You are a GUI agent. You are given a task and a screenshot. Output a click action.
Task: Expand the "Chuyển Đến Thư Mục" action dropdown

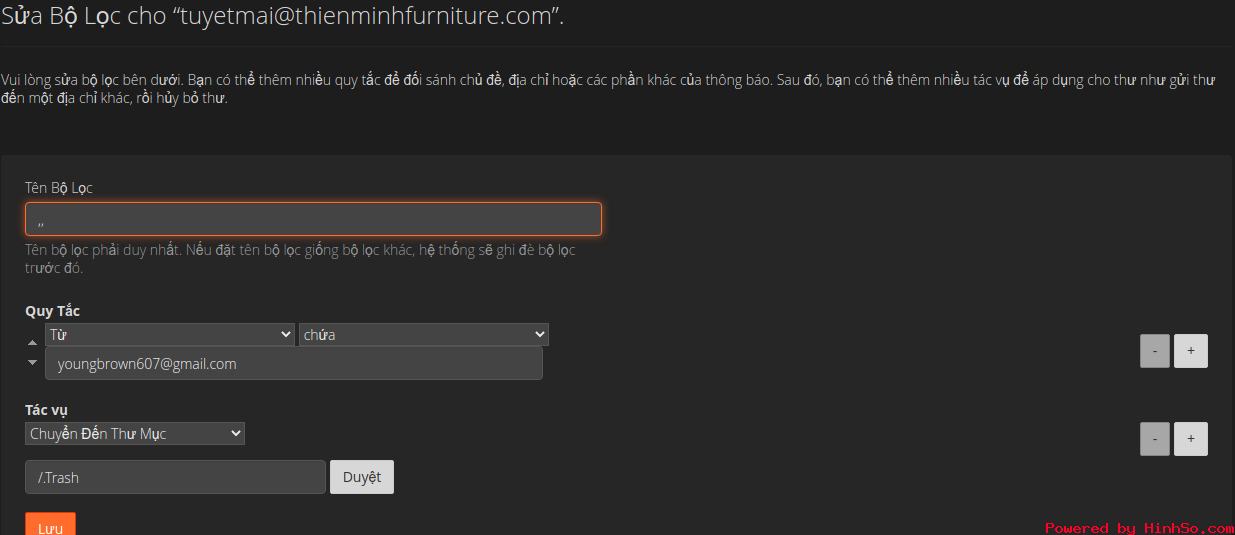(x=135, y=433)
